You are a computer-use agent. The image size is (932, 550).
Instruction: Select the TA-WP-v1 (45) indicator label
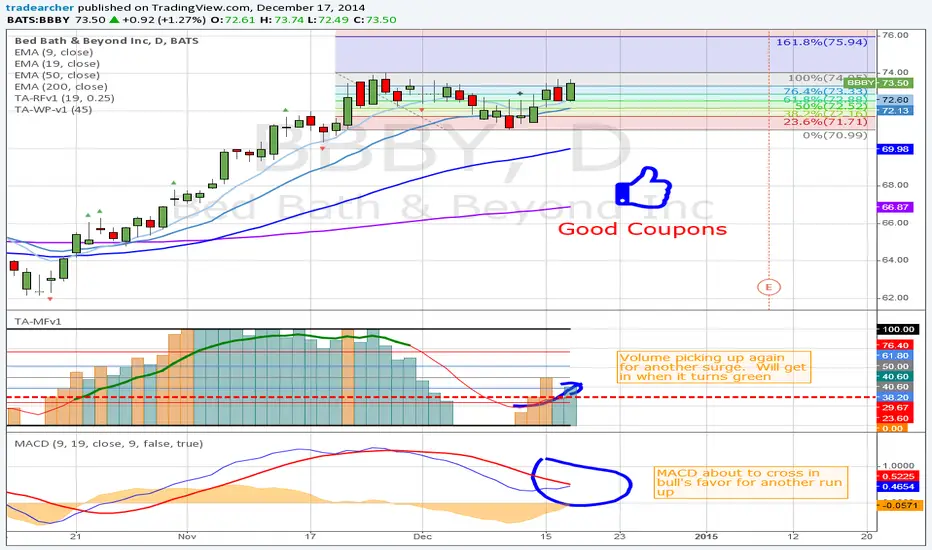click(53, 109)
